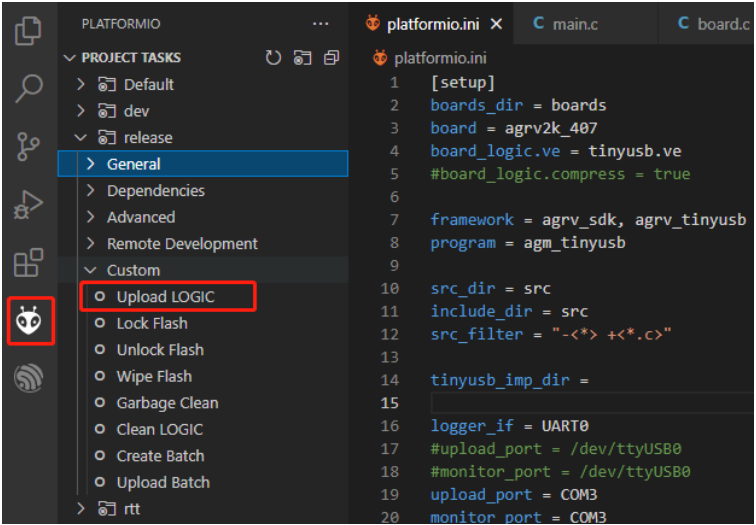Expand the Dependencies task group

tap(91, 191)
